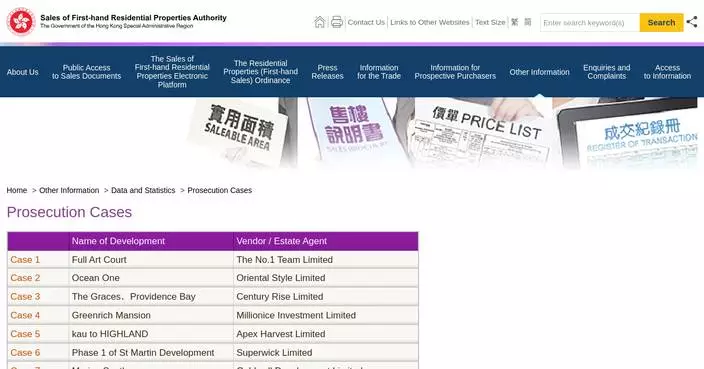Click the Text Size link
704x369 pixels.
pyautogui.click(x=490, y=22)
